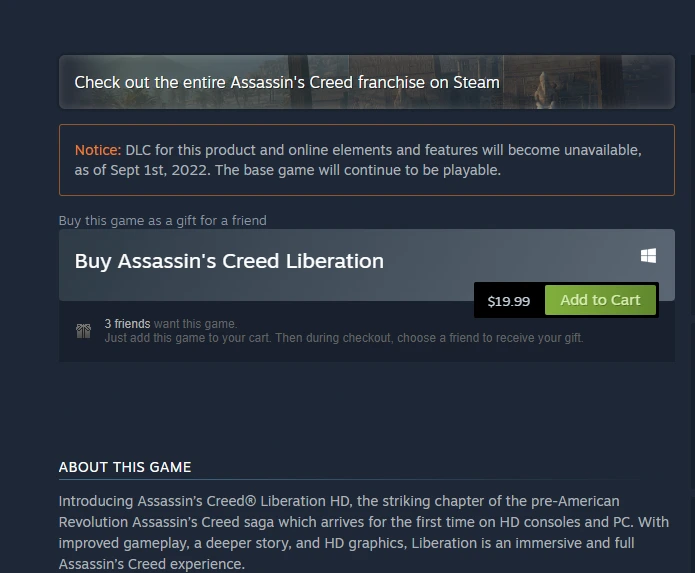Click the gift box icon
This screenshot has height=573, width=695.
83,331
